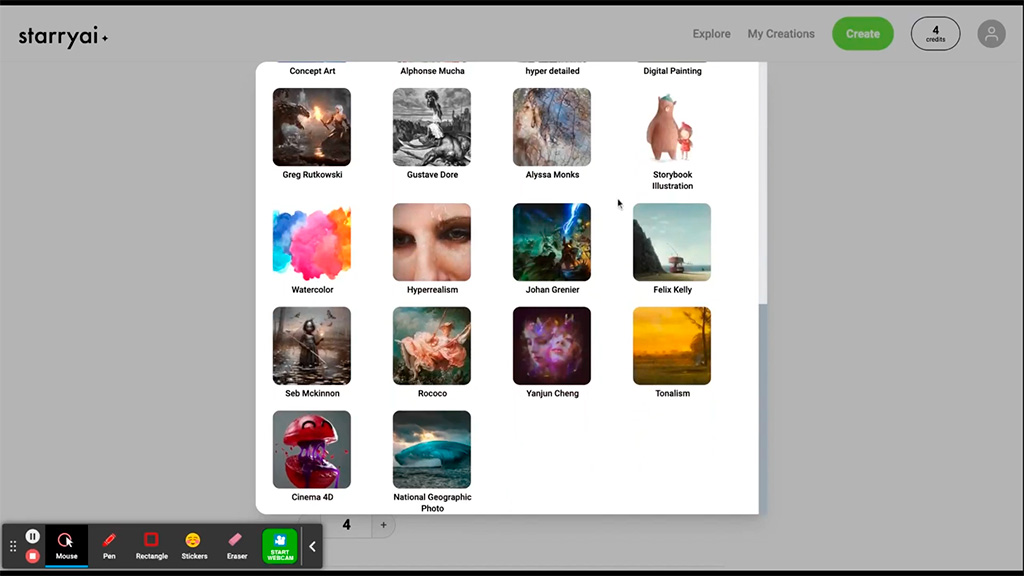Image resolution: width=1024 pixels, height=576 pixels.
Task: Click the Tonalism caption text
Action: pos(673,393)
